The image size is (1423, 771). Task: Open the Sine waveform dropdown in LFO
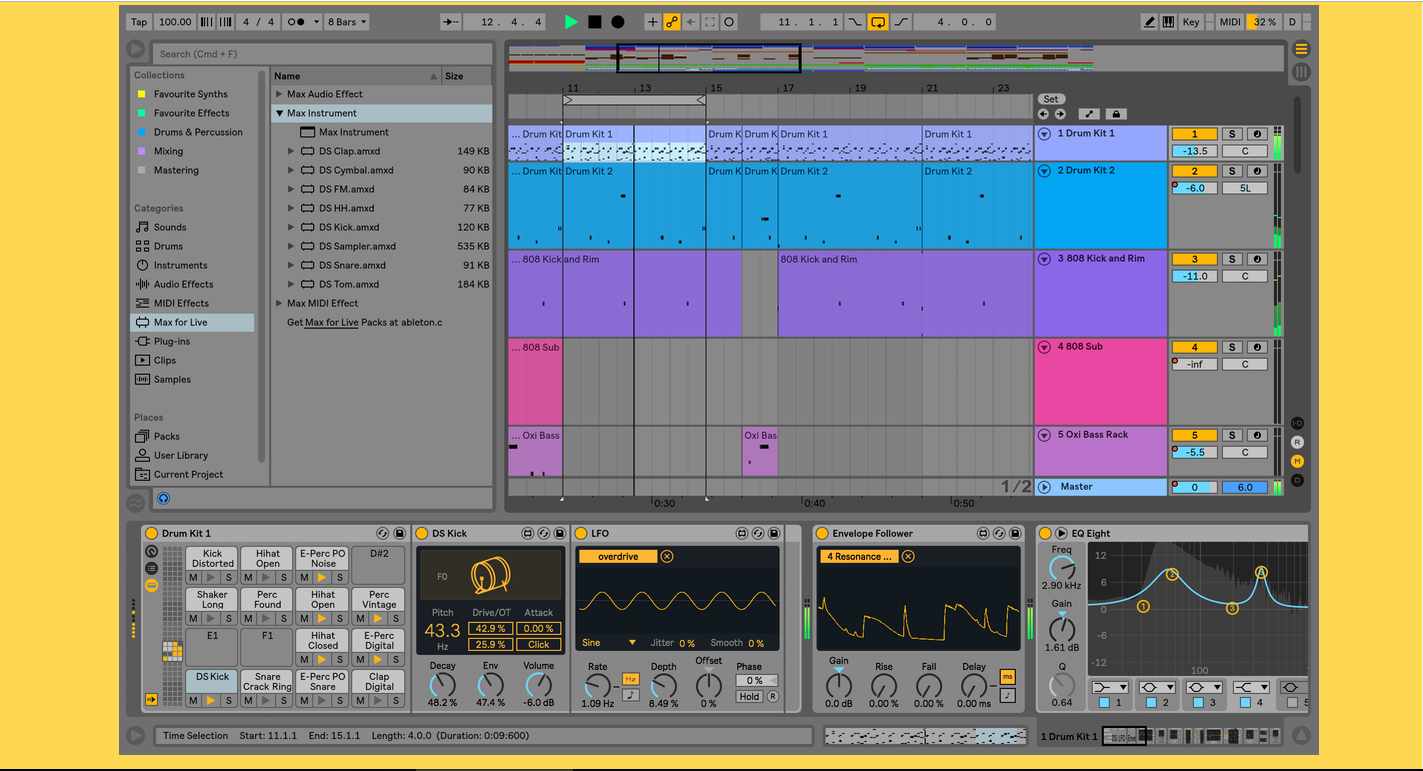point(610,642)
